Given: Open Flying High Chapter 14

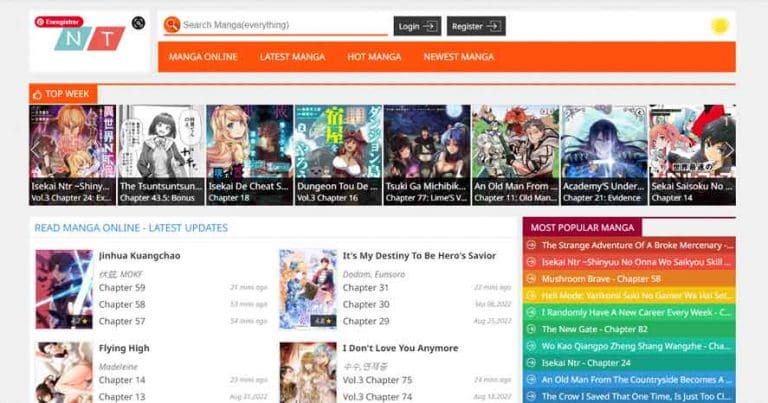Looking at the screenshot, I should pyautogui.click(x=122, y=380).
